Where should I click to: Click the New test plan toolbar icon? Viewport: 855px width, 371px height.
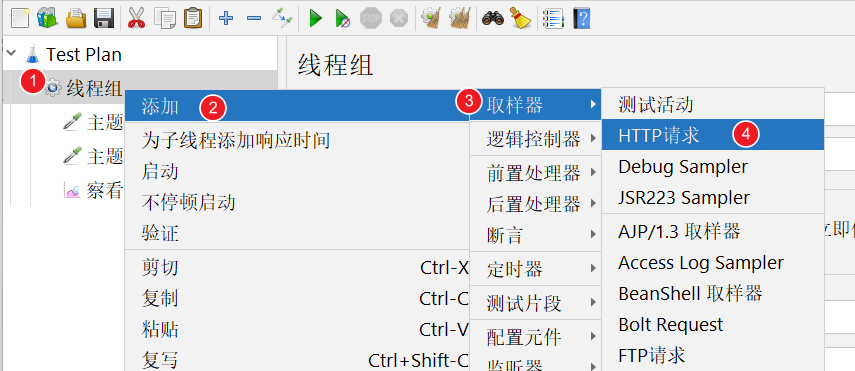point(20,19)
